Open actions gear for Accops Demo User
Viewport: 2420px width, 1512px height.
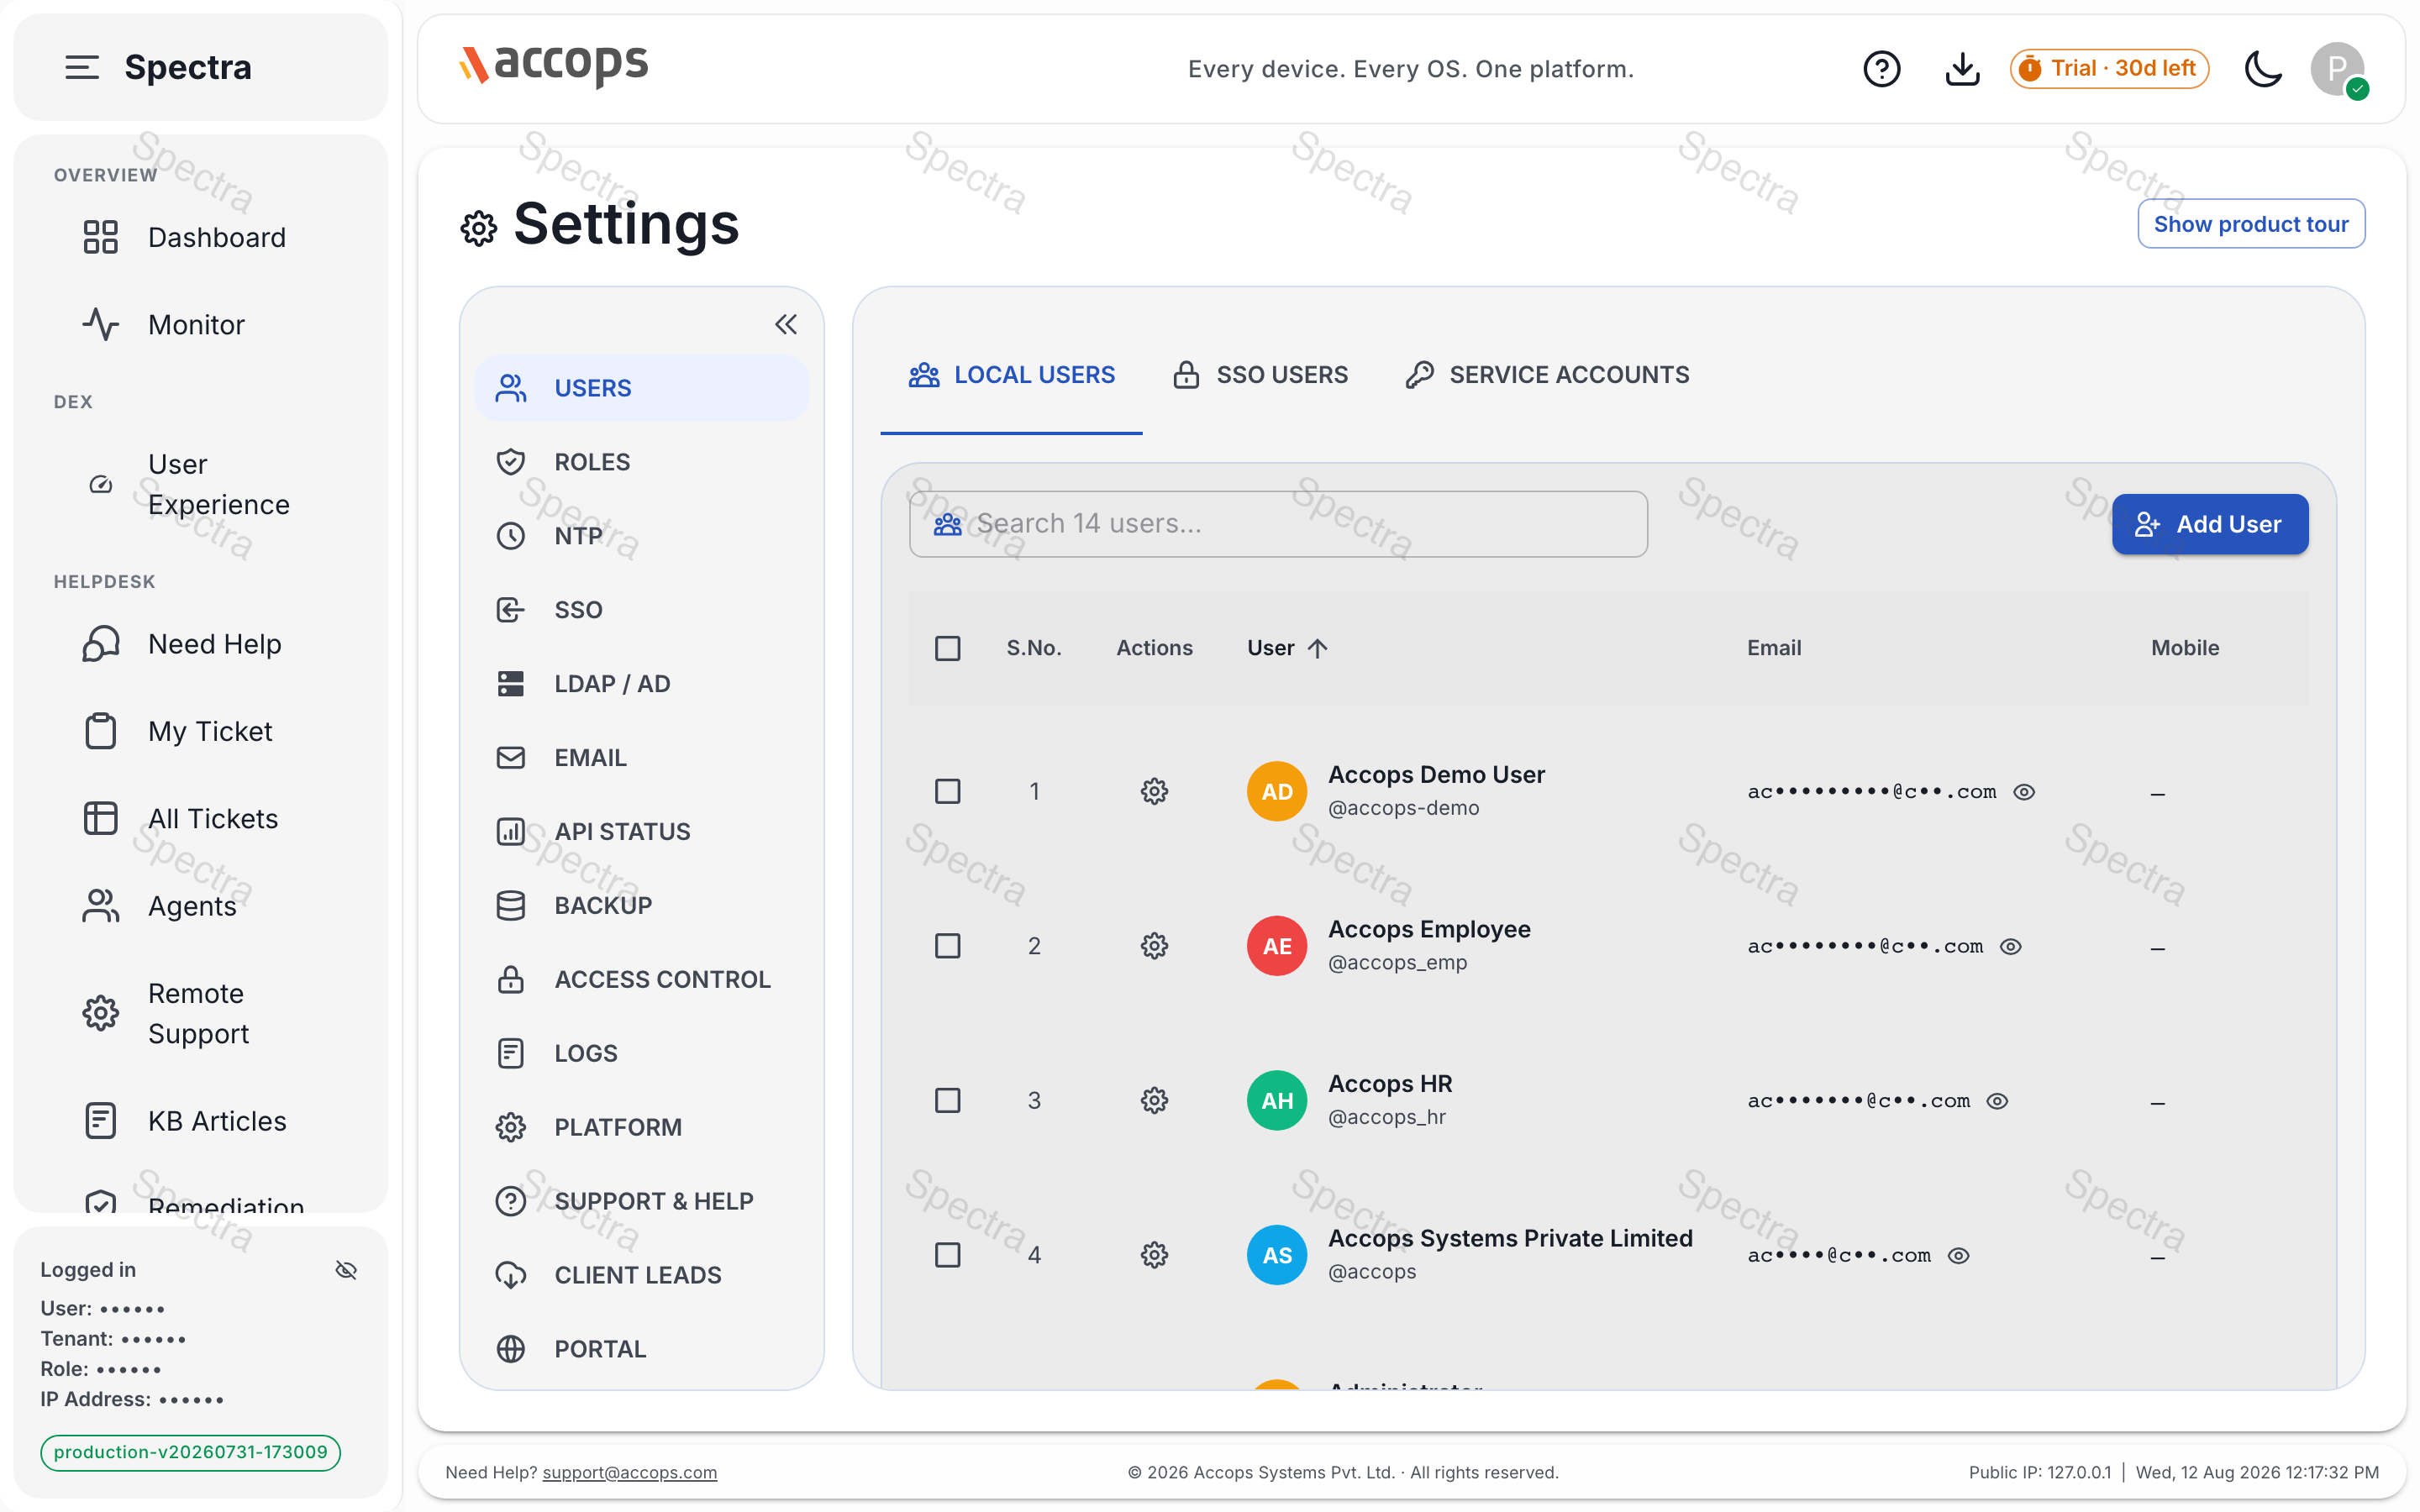click(x=1154, y=791)
